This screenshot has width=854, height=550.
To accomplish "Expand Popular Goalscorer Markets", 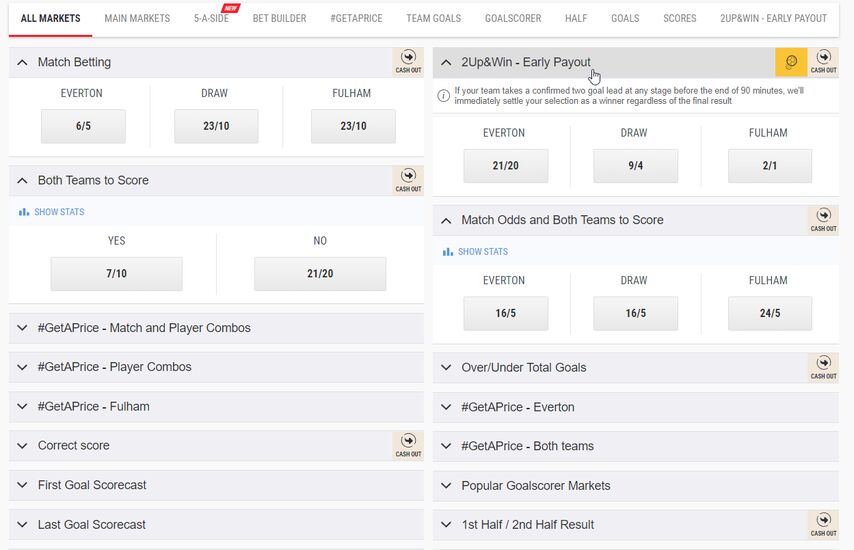I will (446, 485).
